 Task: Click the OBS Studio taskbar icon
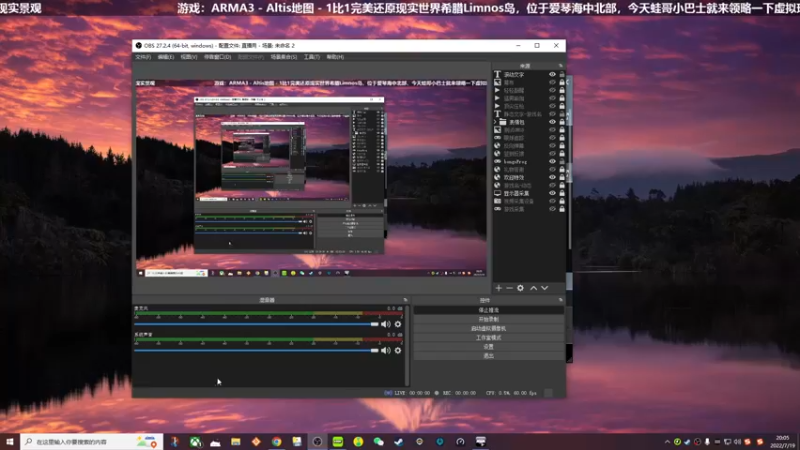point(317,442)
